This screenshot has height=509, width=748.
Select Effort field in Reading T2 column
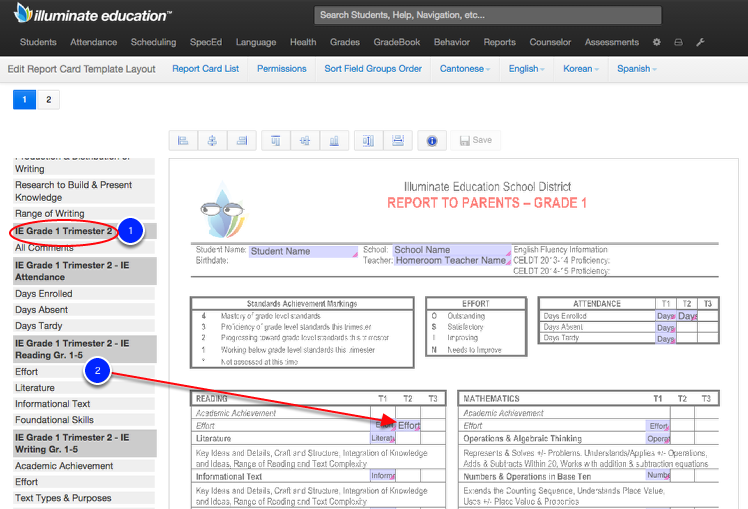point(408,426)
